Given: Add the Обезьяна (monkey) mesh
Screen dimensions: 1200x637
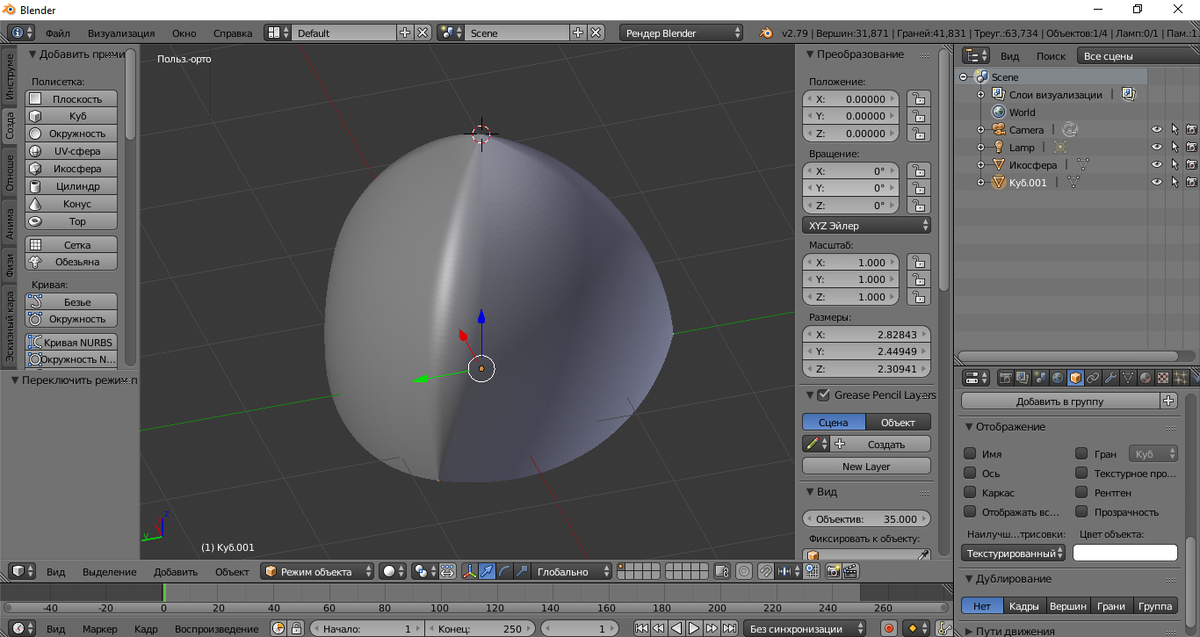Looking at the screenshot, I should [71, 262].
